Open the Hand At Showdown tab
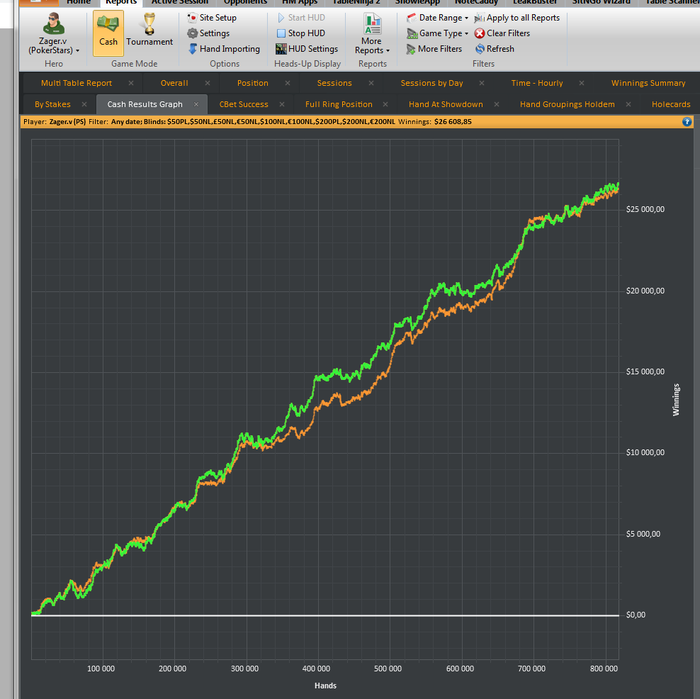 click(446, 104)
